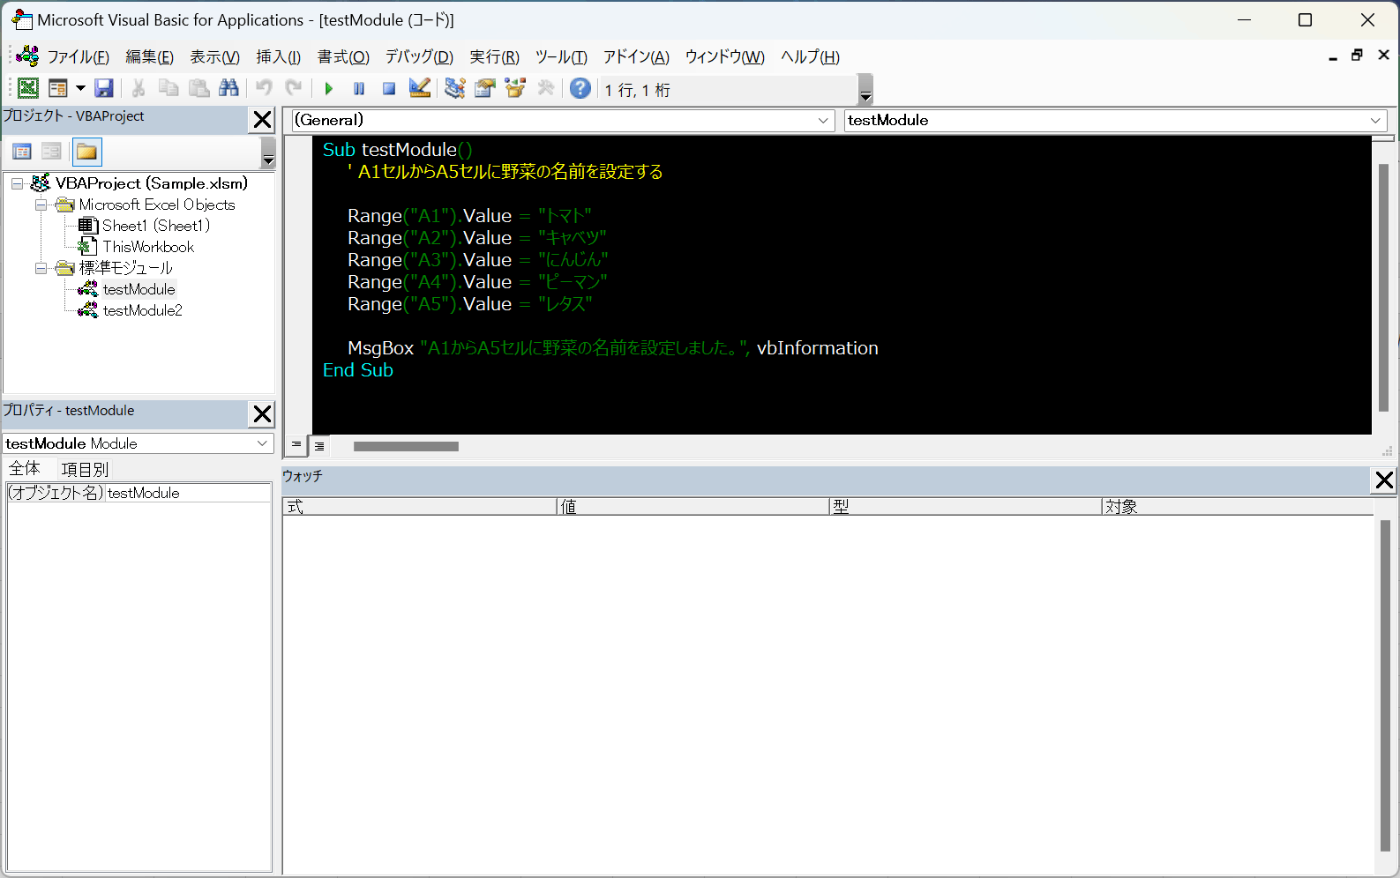Open the ヘルプ(H) menu

810,57
